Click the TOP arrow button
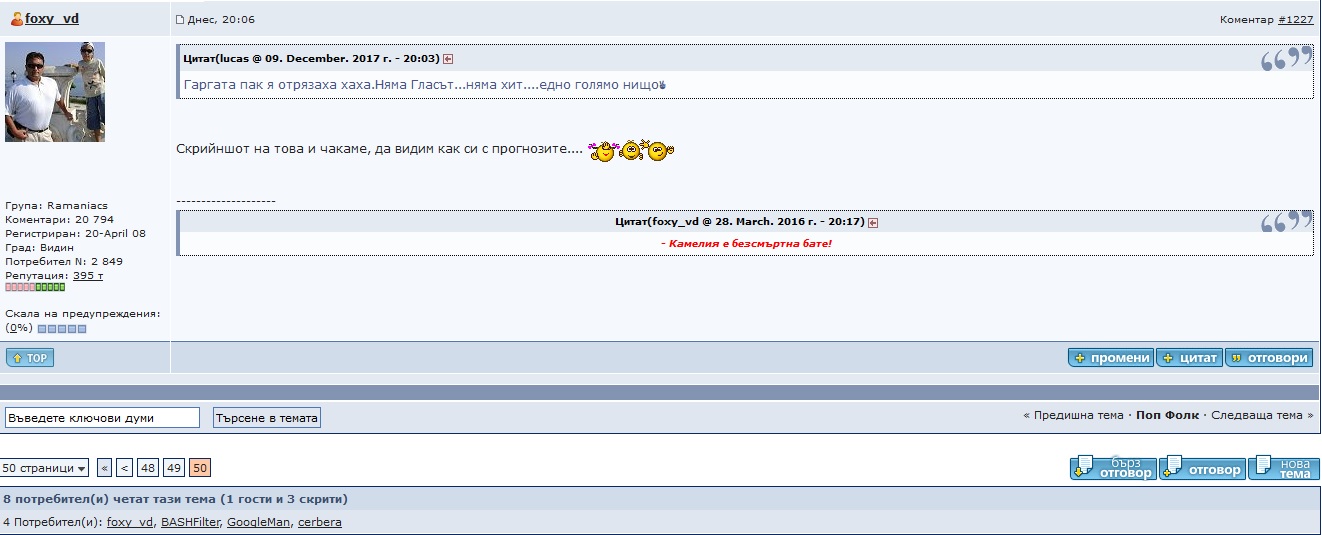Image resolution: width=1322 pixels, height=535 pixels. pyautogui.click(x=30, y=358)
